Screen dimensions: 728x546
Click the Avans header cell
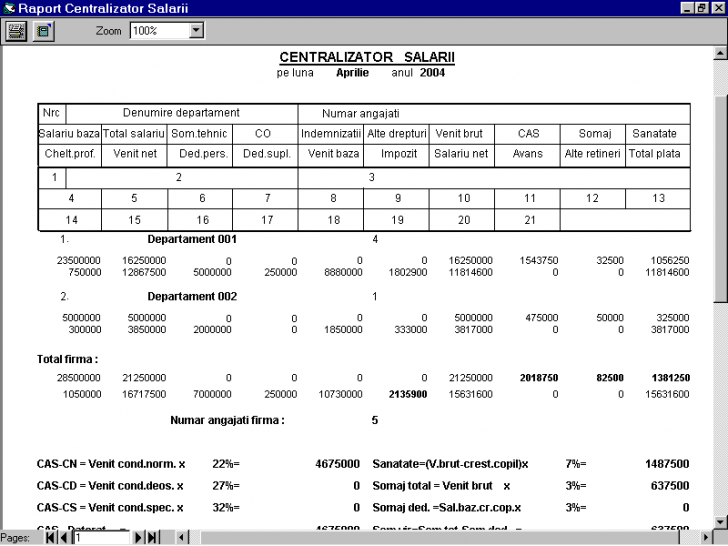point(527,154)
